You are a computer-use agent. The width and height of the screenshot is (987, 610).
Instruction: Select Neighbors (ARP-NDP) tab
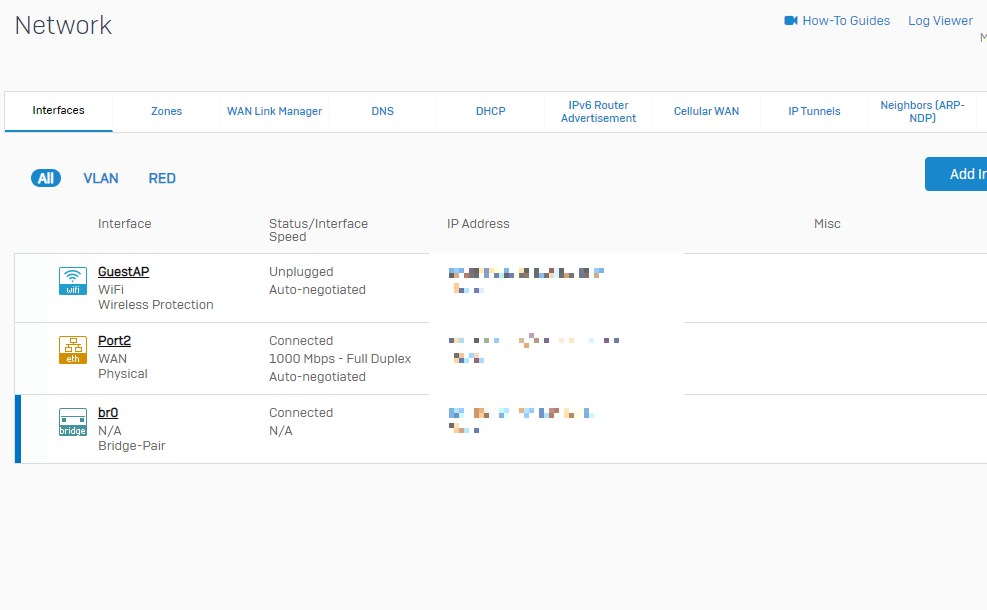pyautogui.click(x=922, y=111)
